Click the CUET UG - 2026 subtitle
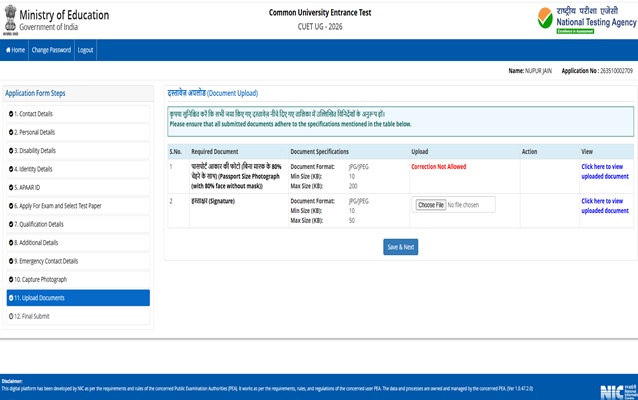Screen dimensions: 638x400 click(320, 27)
